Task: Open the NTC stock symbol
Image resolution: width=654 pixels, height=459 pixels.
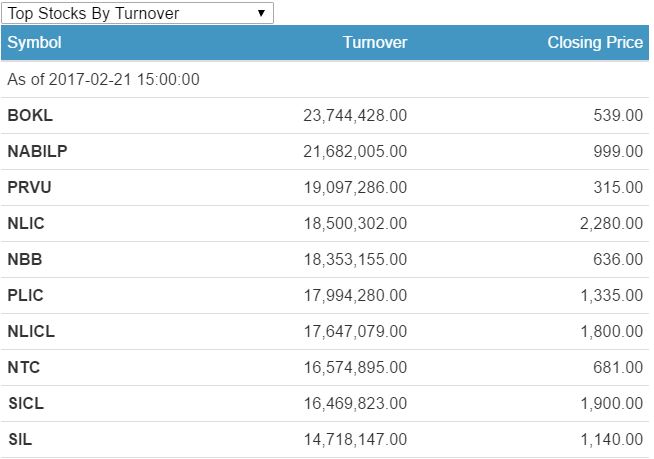Action: (x=24, y=367)
